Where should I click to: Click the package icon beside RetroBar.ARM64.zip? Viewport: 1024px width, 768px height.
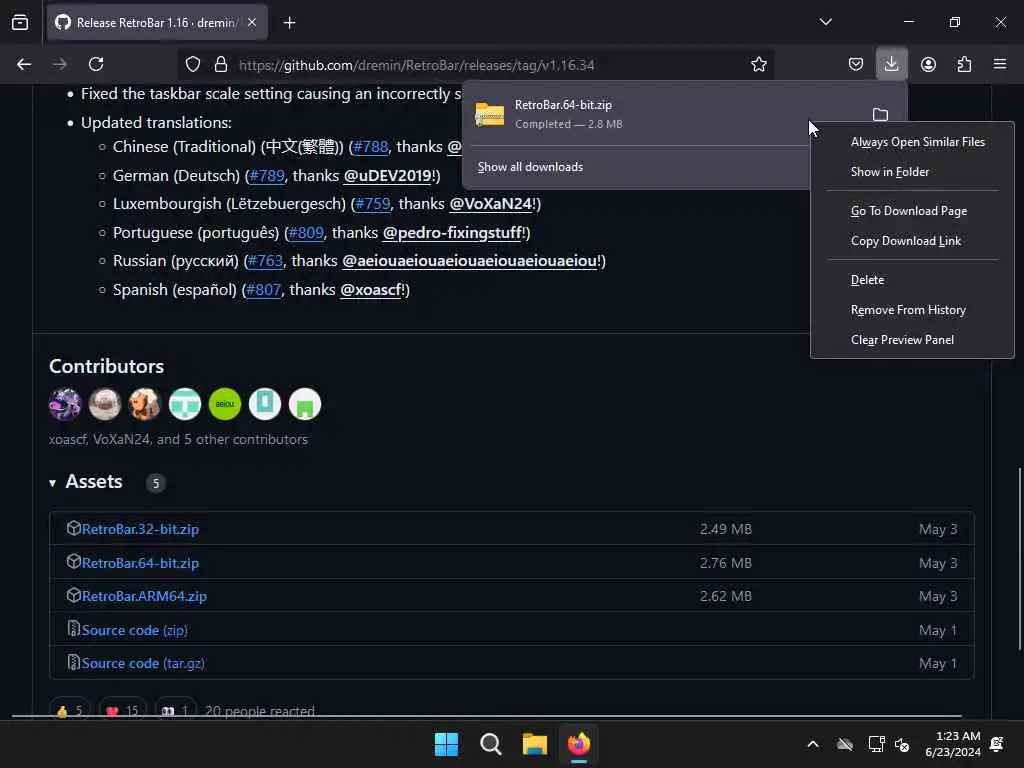coord(74,595)
